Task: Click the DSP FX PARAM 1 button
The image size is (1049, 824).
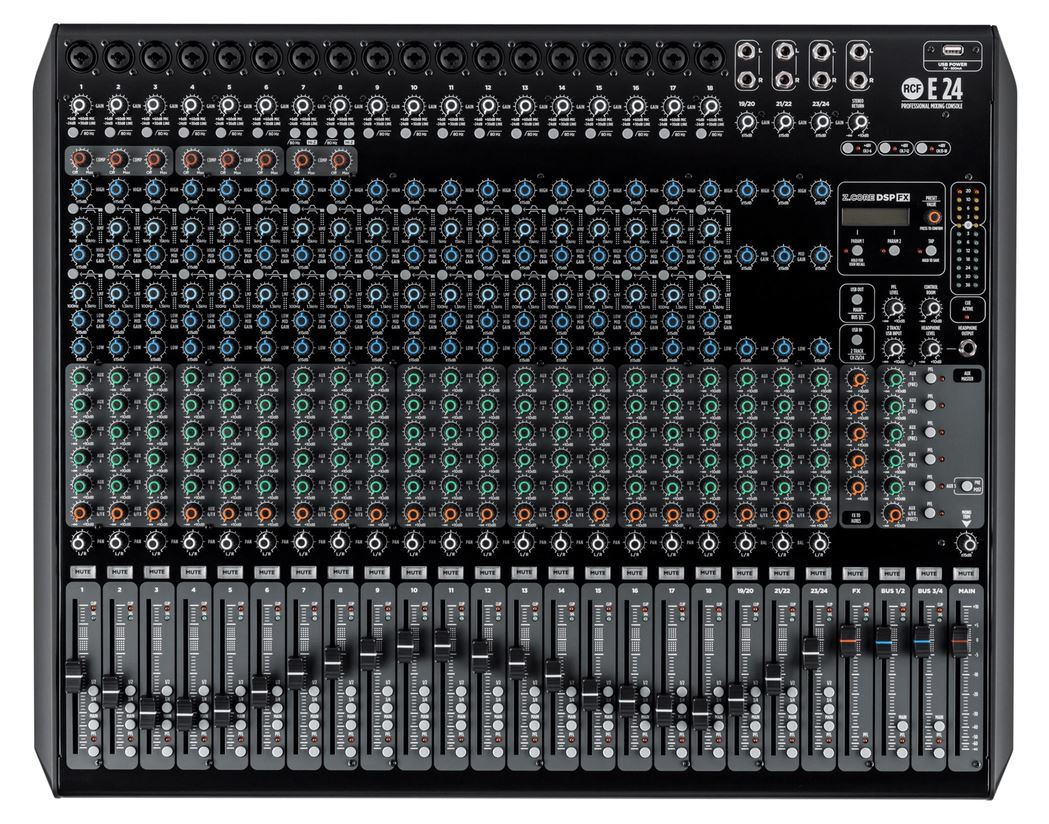Action: click(x=858, y=251)
